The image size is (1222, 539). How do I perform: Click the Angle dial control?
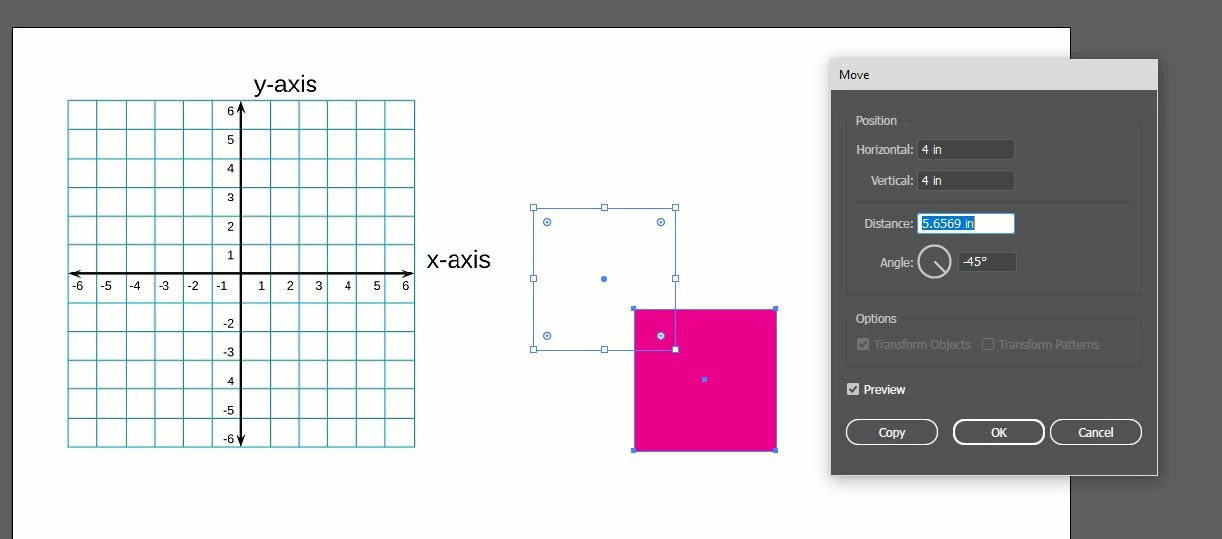click(934, 262)
